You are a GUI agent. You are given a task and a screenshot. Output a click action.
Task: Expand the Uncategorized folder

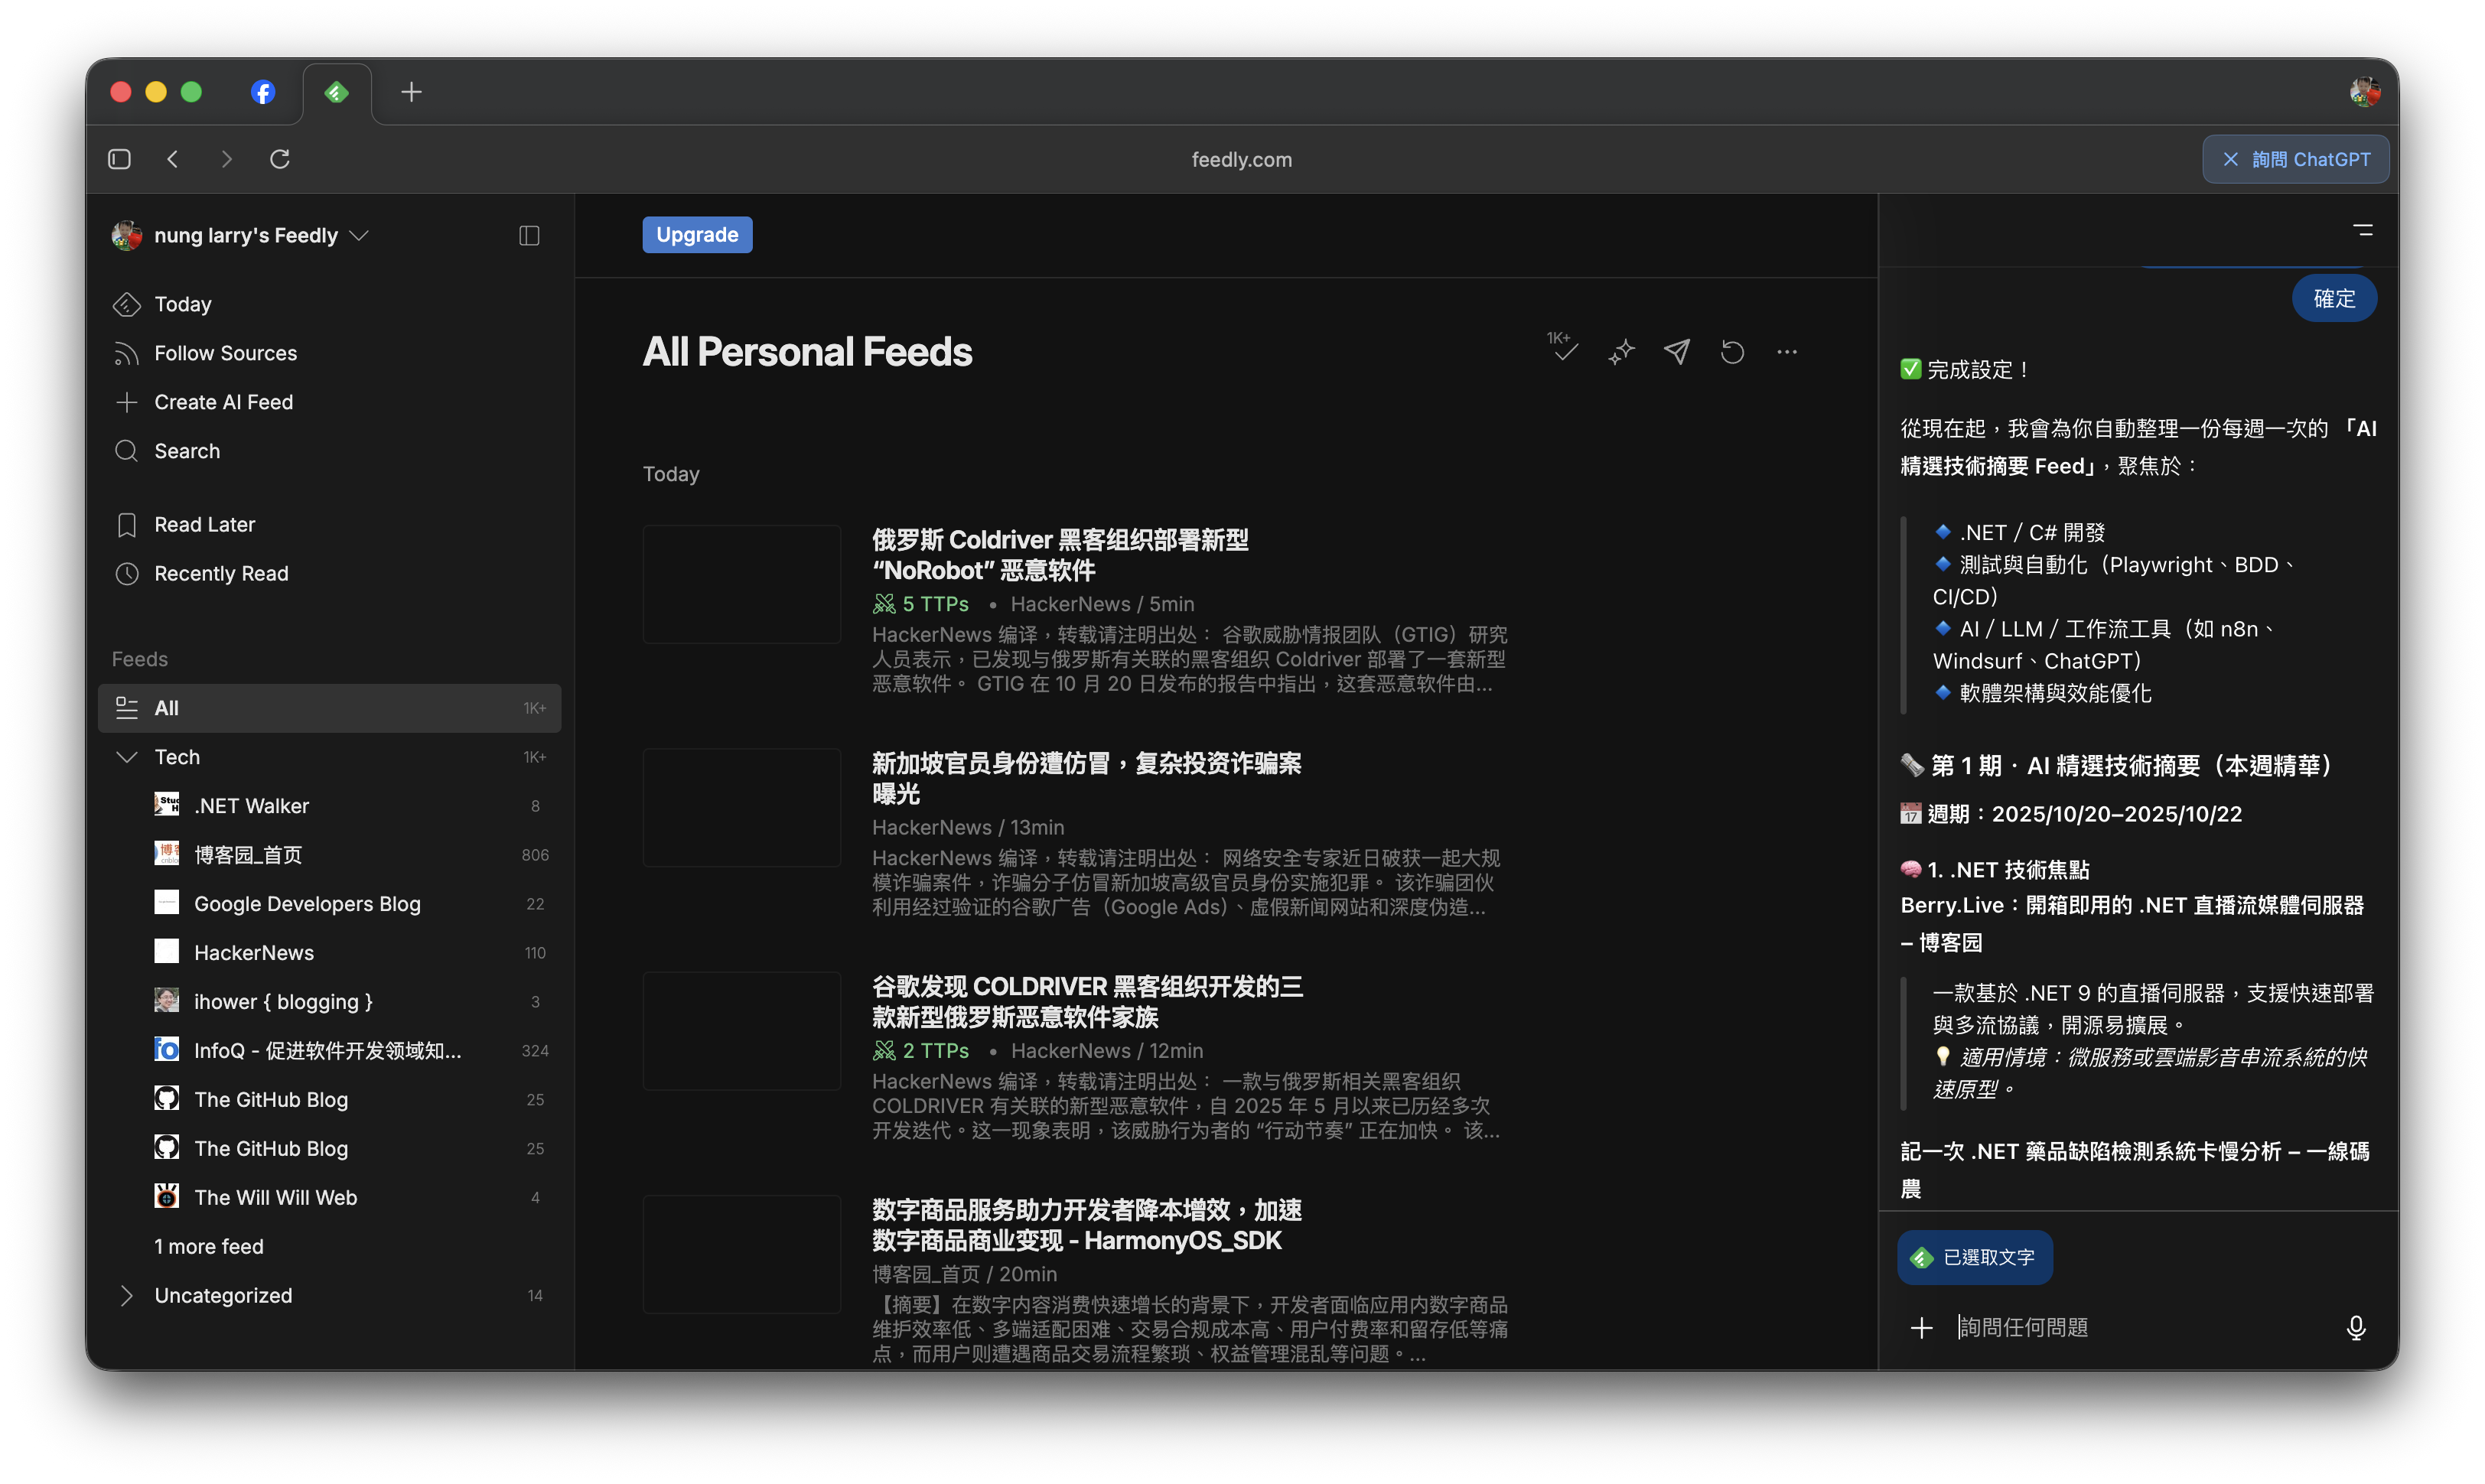(x=126, y=1296)
